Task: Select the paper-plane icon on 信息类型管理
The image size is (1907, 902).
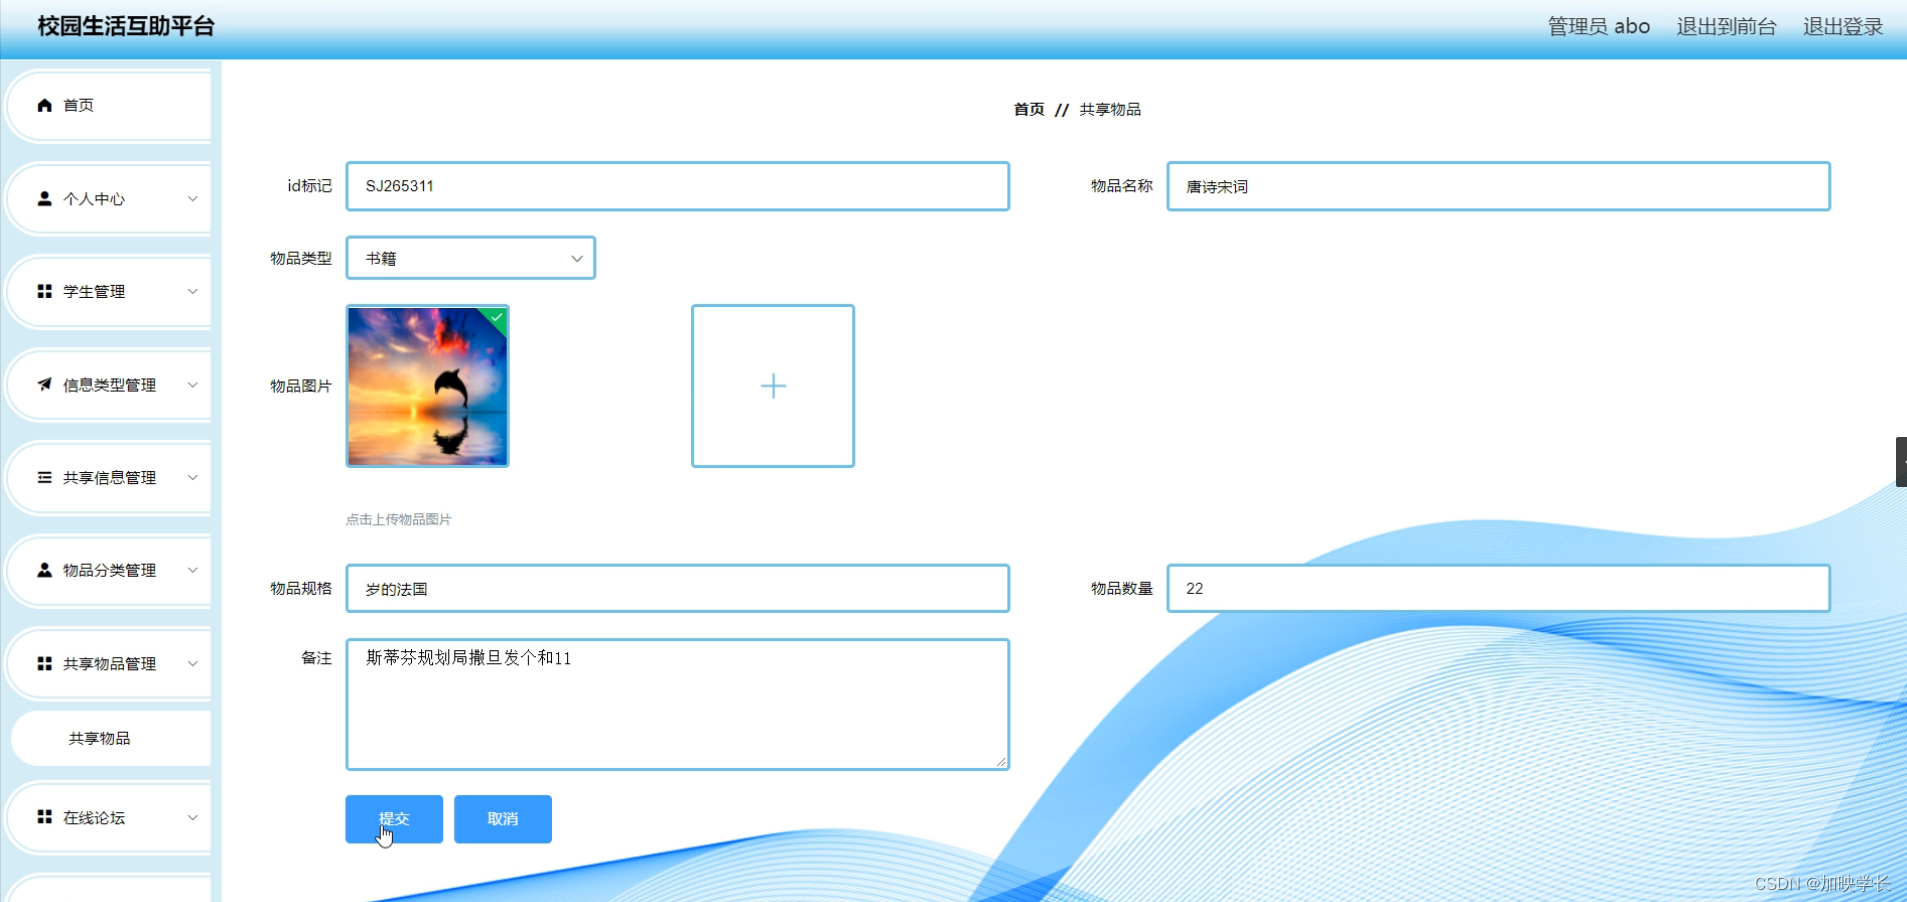Action: pyautogui.click(x=43, y=385)
